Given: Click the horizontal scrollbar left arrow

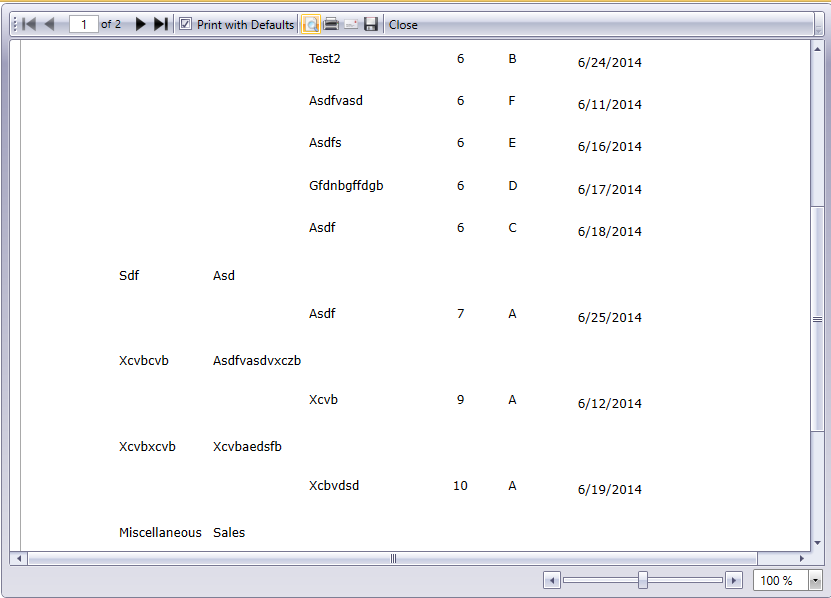Looking at the screenshot, I should pos(19,558).
